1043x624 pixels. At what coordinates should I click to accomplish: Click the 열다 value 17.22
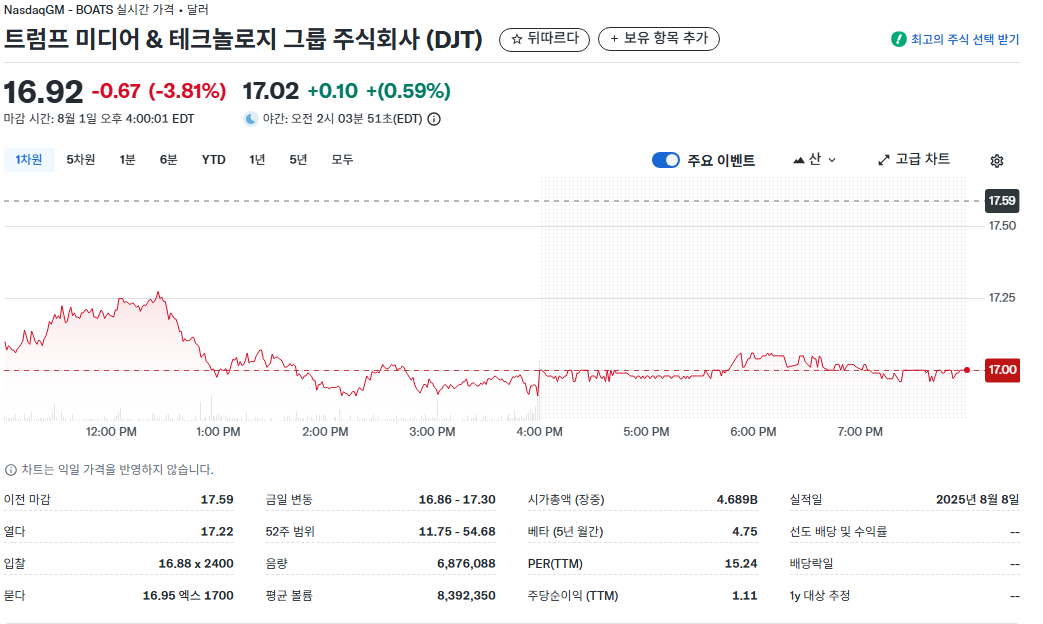[x=217, y=532]
